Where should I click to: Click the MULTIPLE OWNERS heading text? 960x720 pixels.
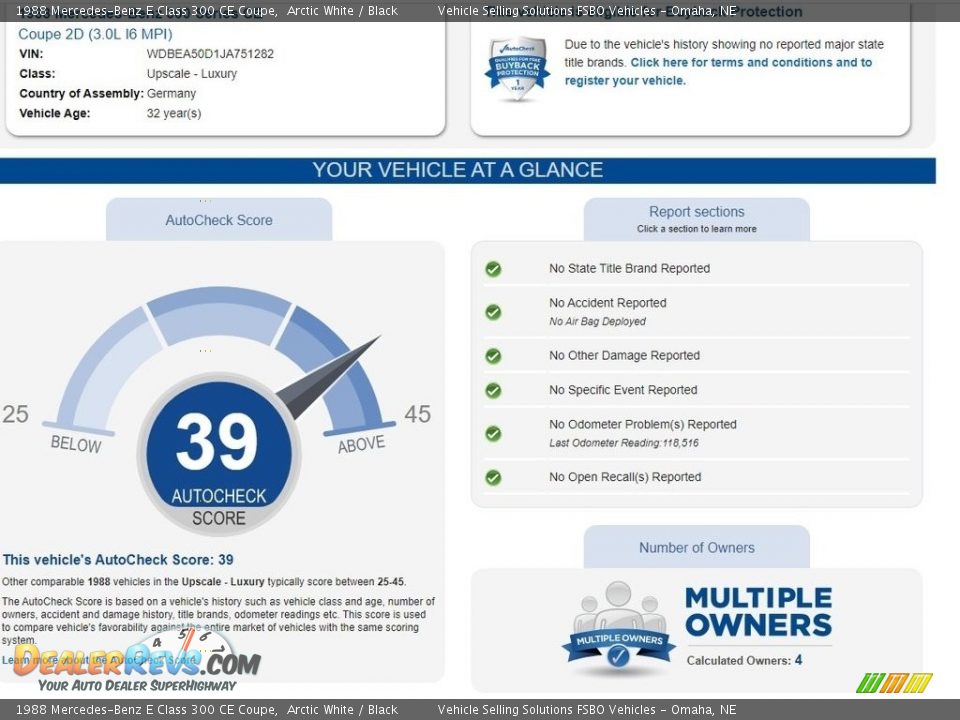(x=759, y=611)
